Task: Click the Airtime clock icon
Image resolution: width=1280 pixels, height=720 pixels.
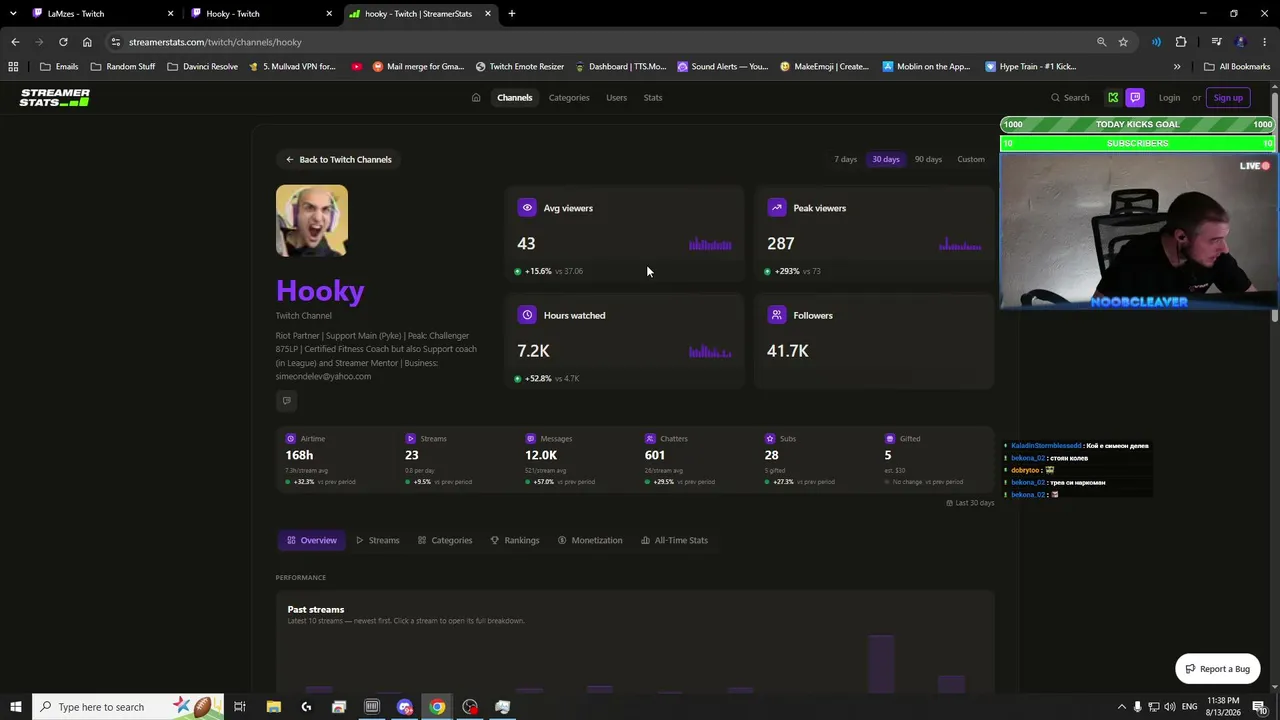Action: (x=291, y=438)
